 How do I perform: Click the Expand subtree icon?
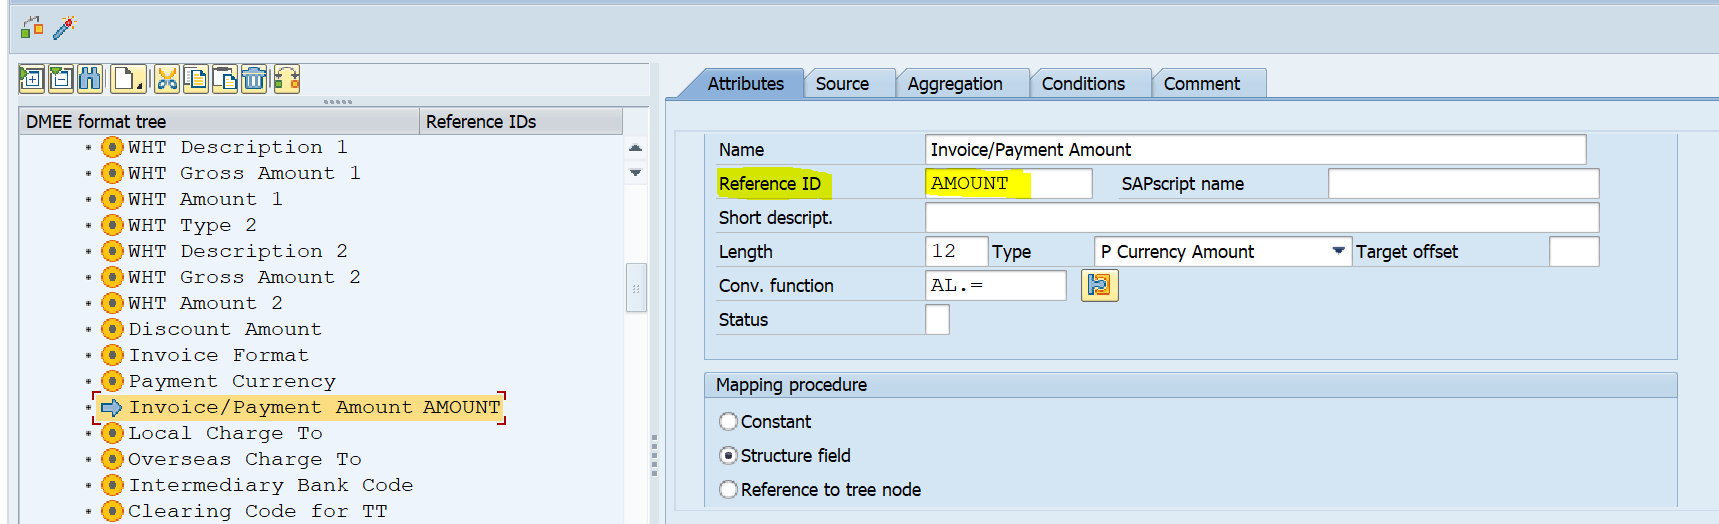[x=31, y=79]
